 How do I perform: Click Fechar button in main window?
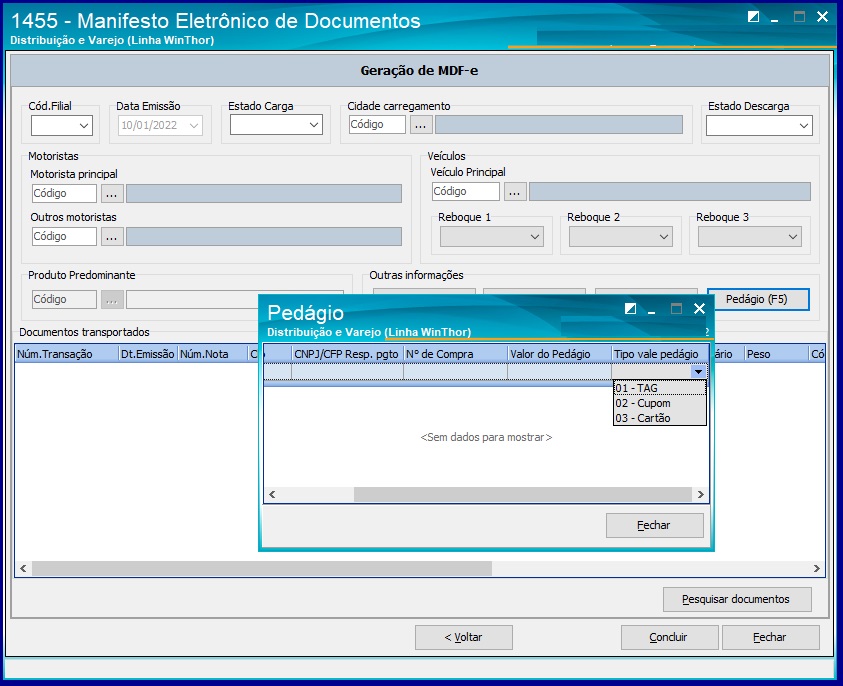click(x=770, y=637)
